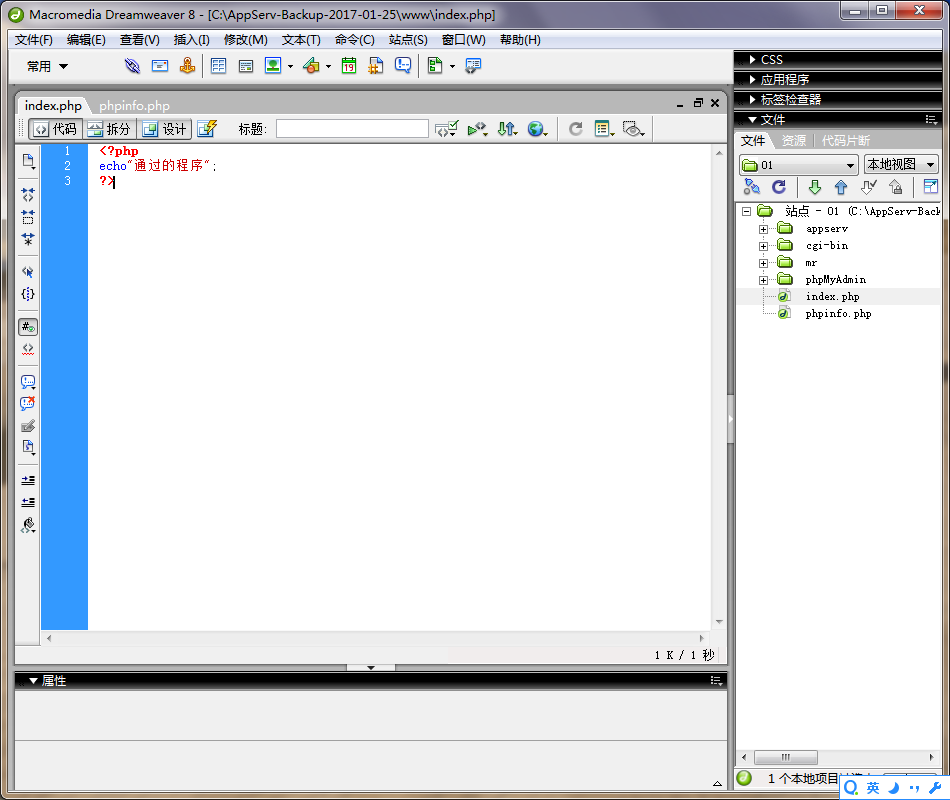Select the mr folder in Files tree
Image resolution: width=950 pixels, height=800 pixels.
pyautogui.click(x=811, y=262)
